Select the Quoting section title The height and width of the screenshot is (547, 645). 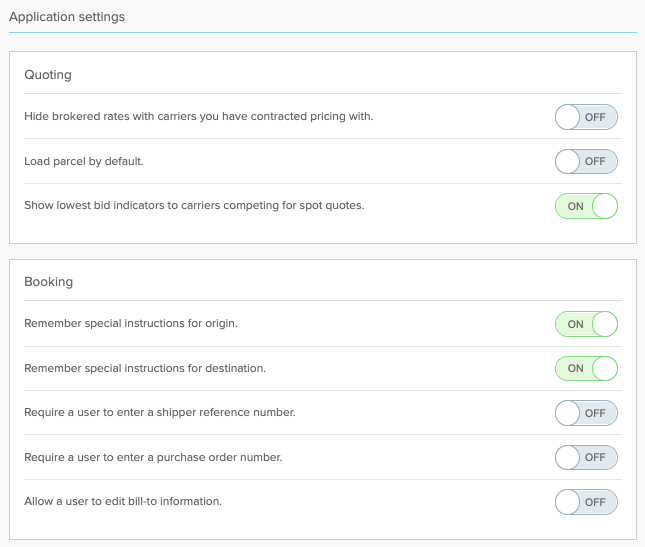point(48,75)
